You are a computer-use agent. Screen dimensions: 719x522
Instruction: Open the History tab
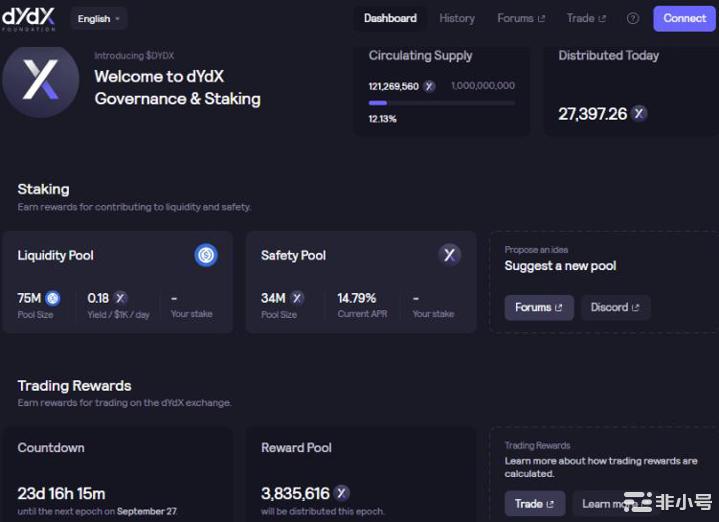coord(457,18)
